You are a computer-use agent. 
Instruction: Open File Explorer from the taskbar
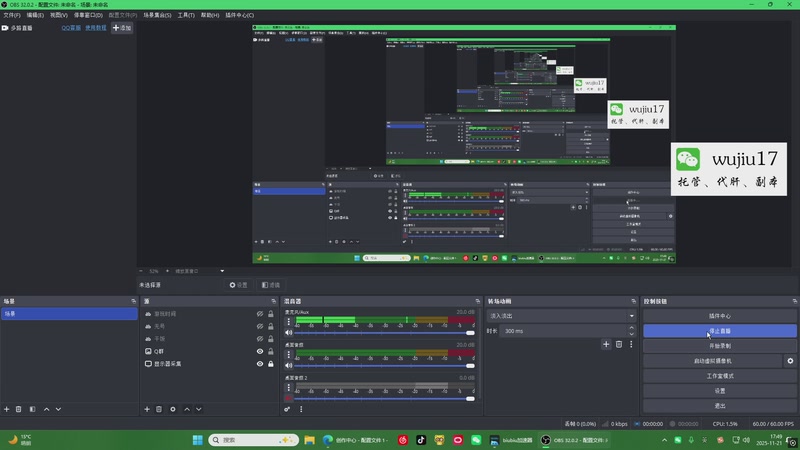309,440
